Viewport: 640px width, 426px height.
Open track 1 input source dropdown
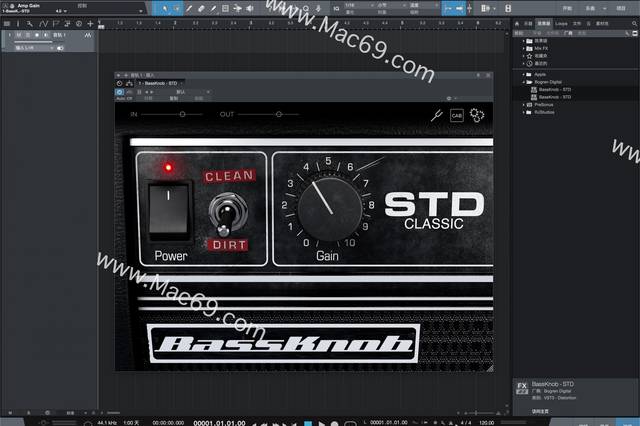coord(34,48)
